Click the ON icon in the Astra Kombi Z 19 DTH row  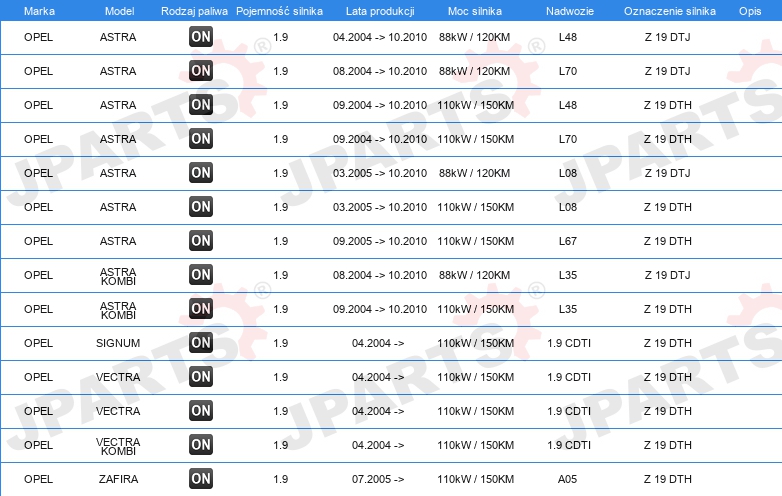tap(201, 309)
